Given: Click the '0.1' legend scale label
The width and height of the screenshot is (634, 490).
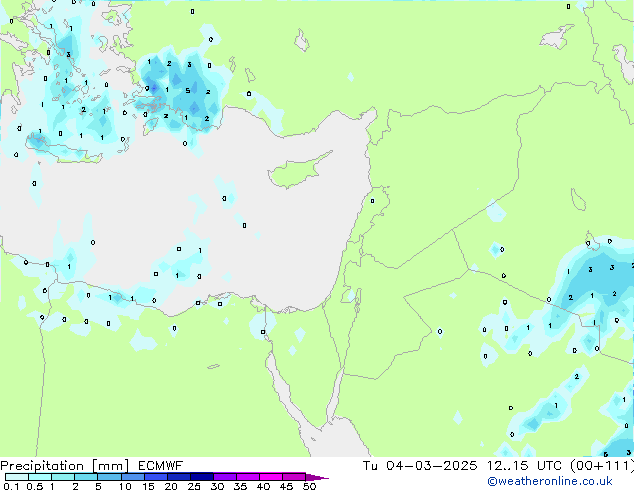Looking at the screenshot, I should pyautogui.click(x=11, y=486).
